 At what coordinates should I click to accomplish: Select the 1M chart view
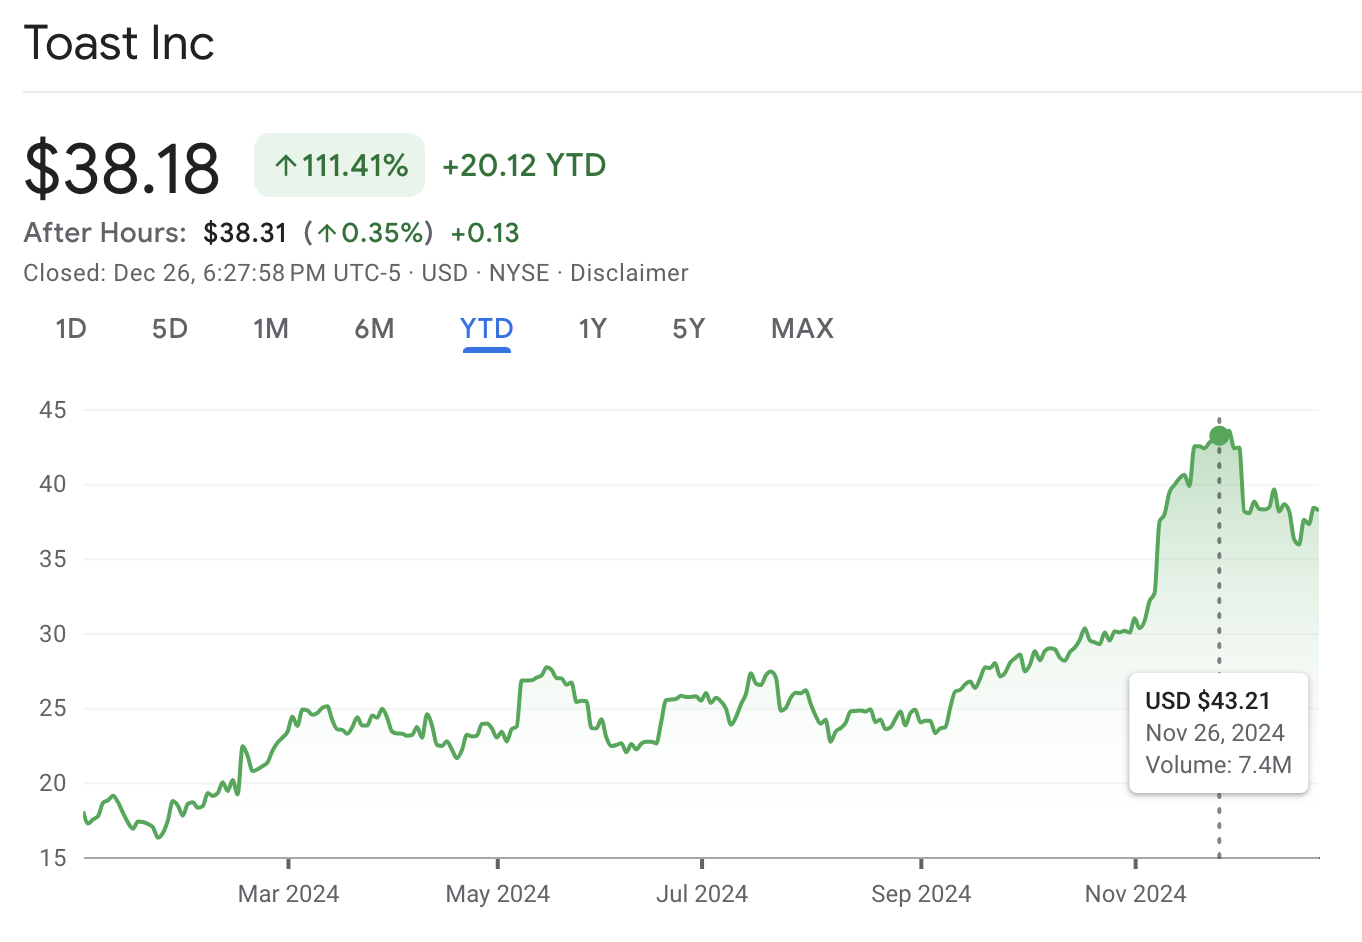pyautogui.click(x=271, y=328)
